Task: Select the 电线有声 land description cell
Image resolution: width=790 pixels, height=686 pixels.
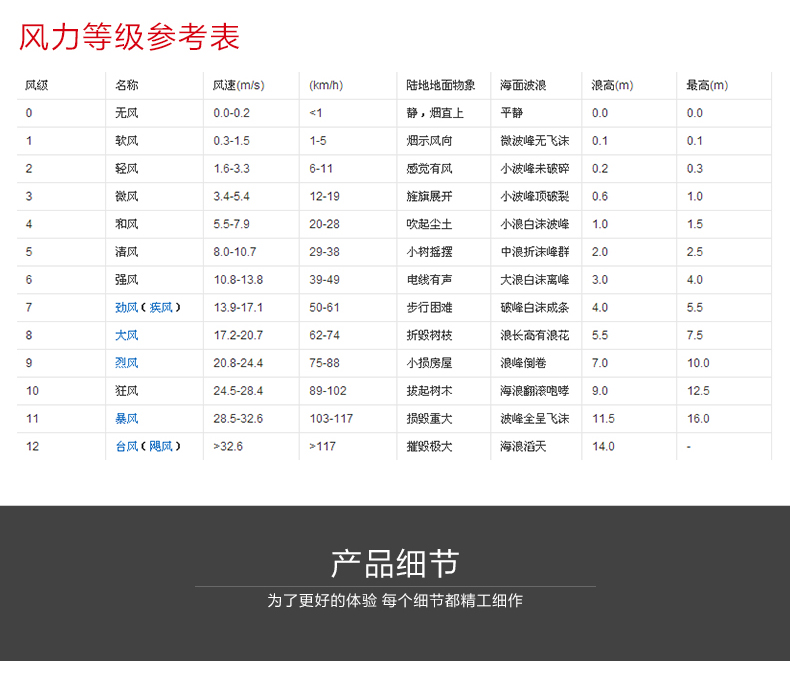Action: pyautogui.click(x=429, y=280)
